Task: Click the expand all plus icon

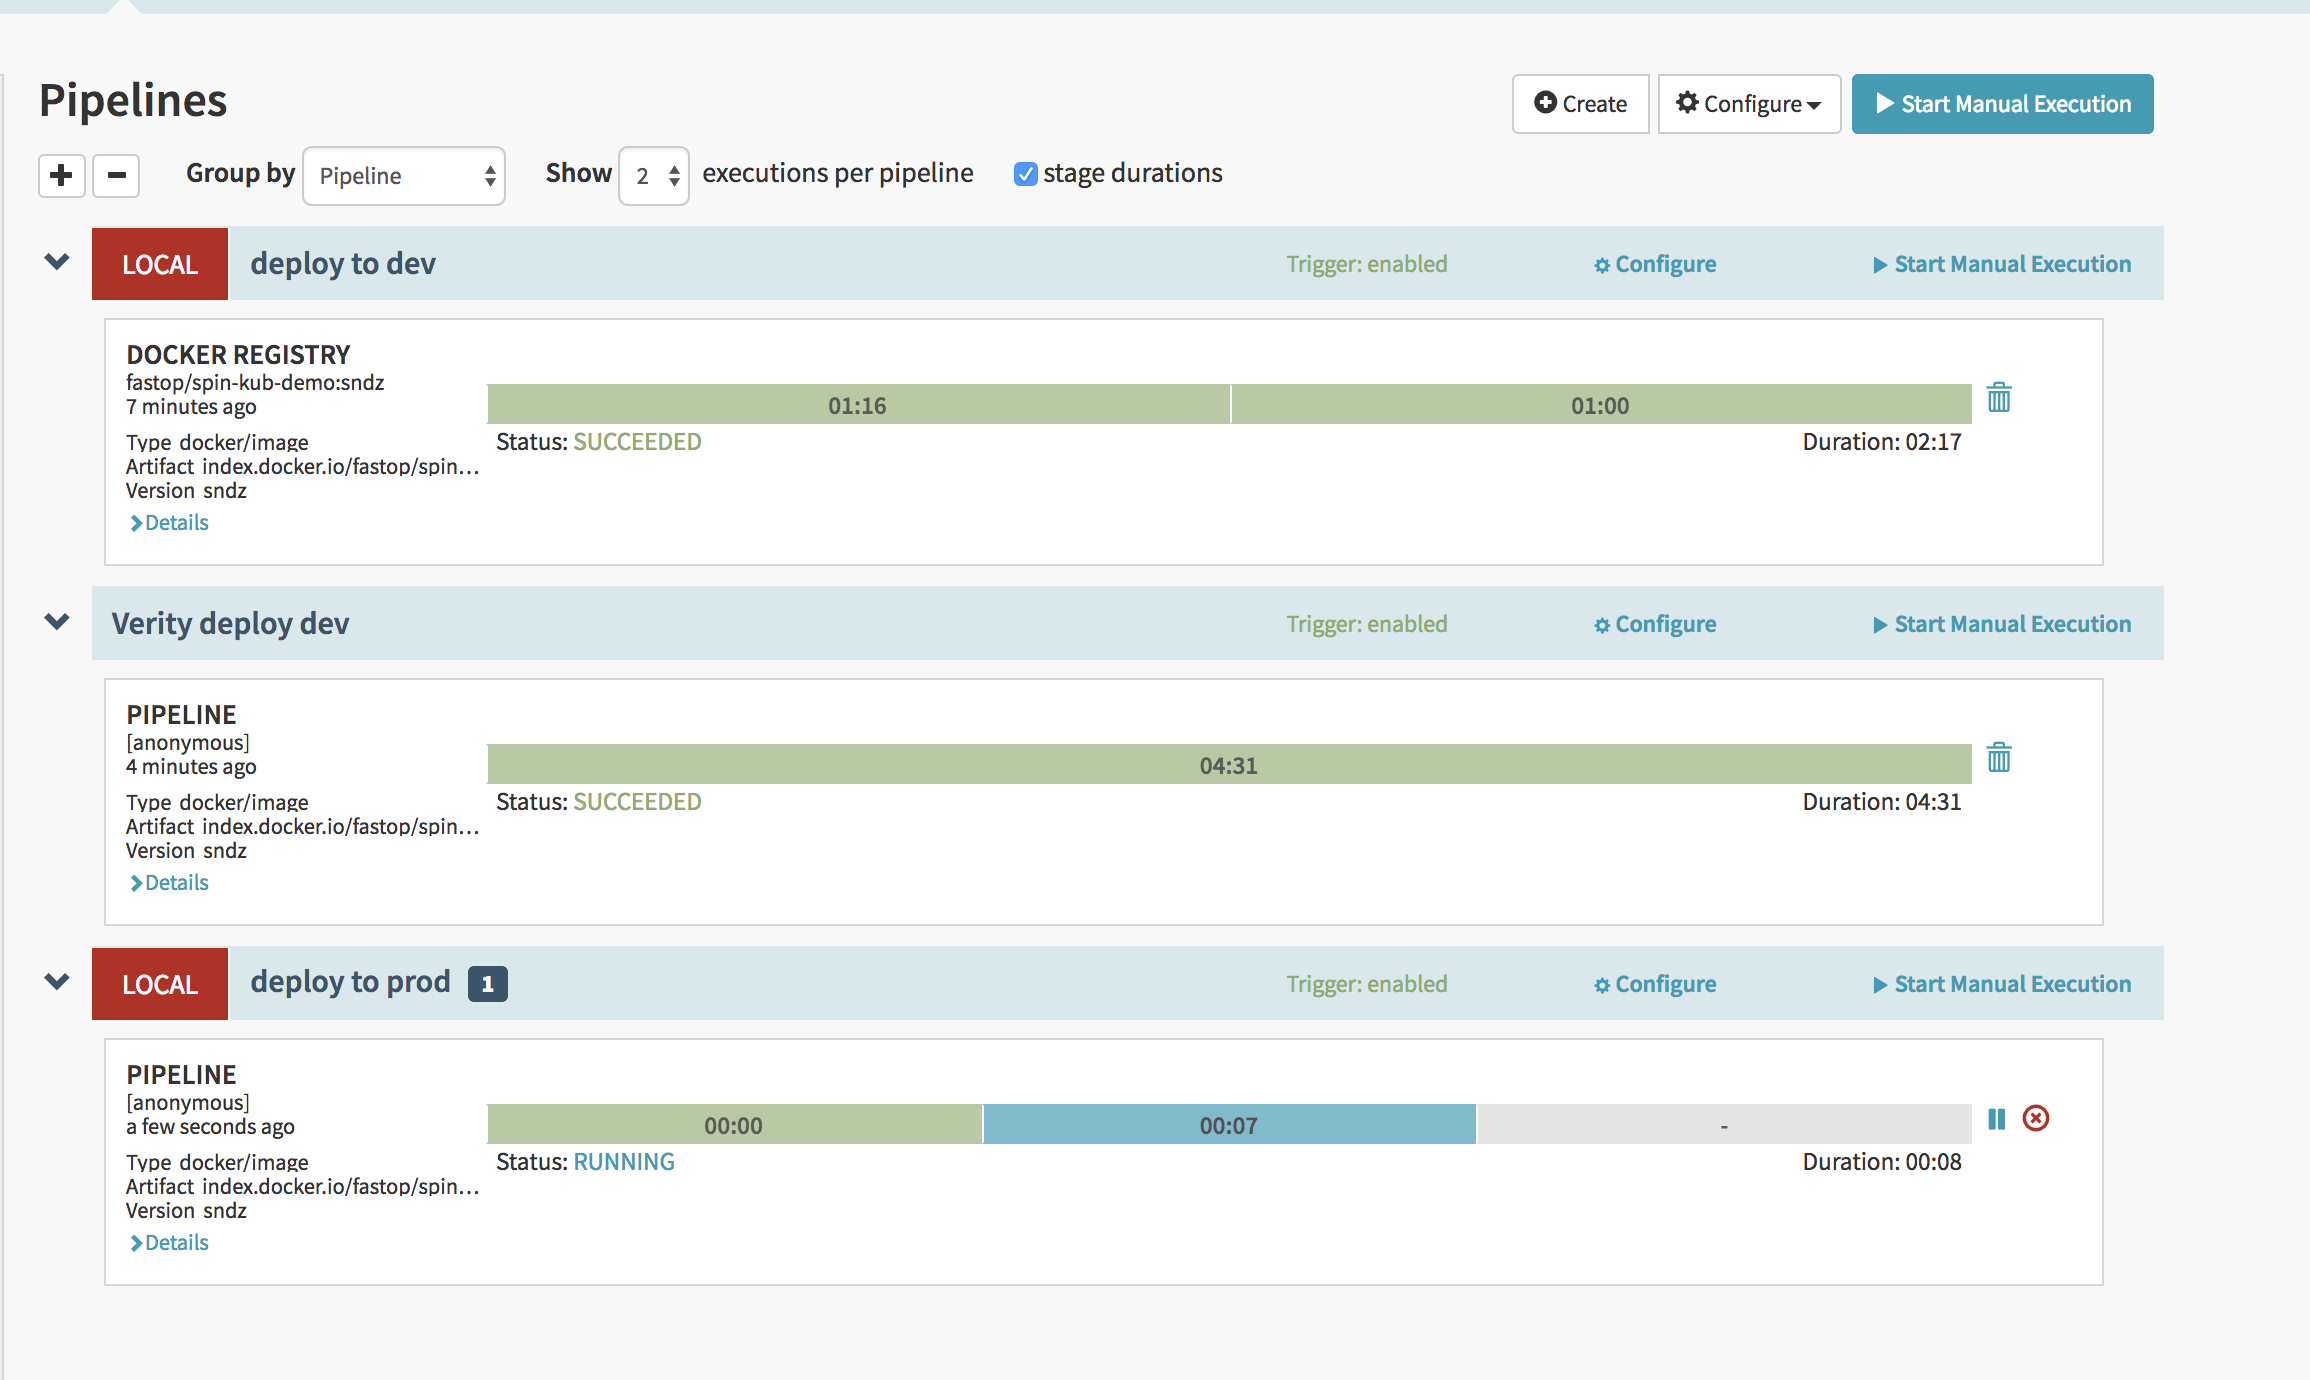Action: point(61,176)
